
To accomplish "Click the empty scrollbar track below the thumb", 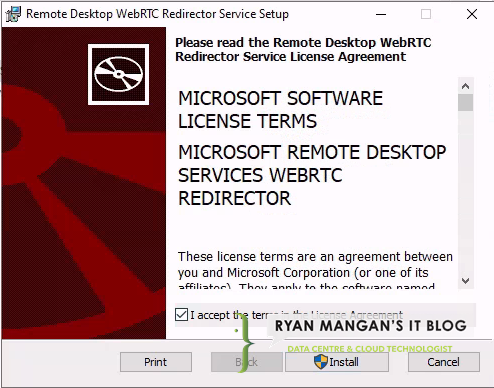I will (465, 192).
